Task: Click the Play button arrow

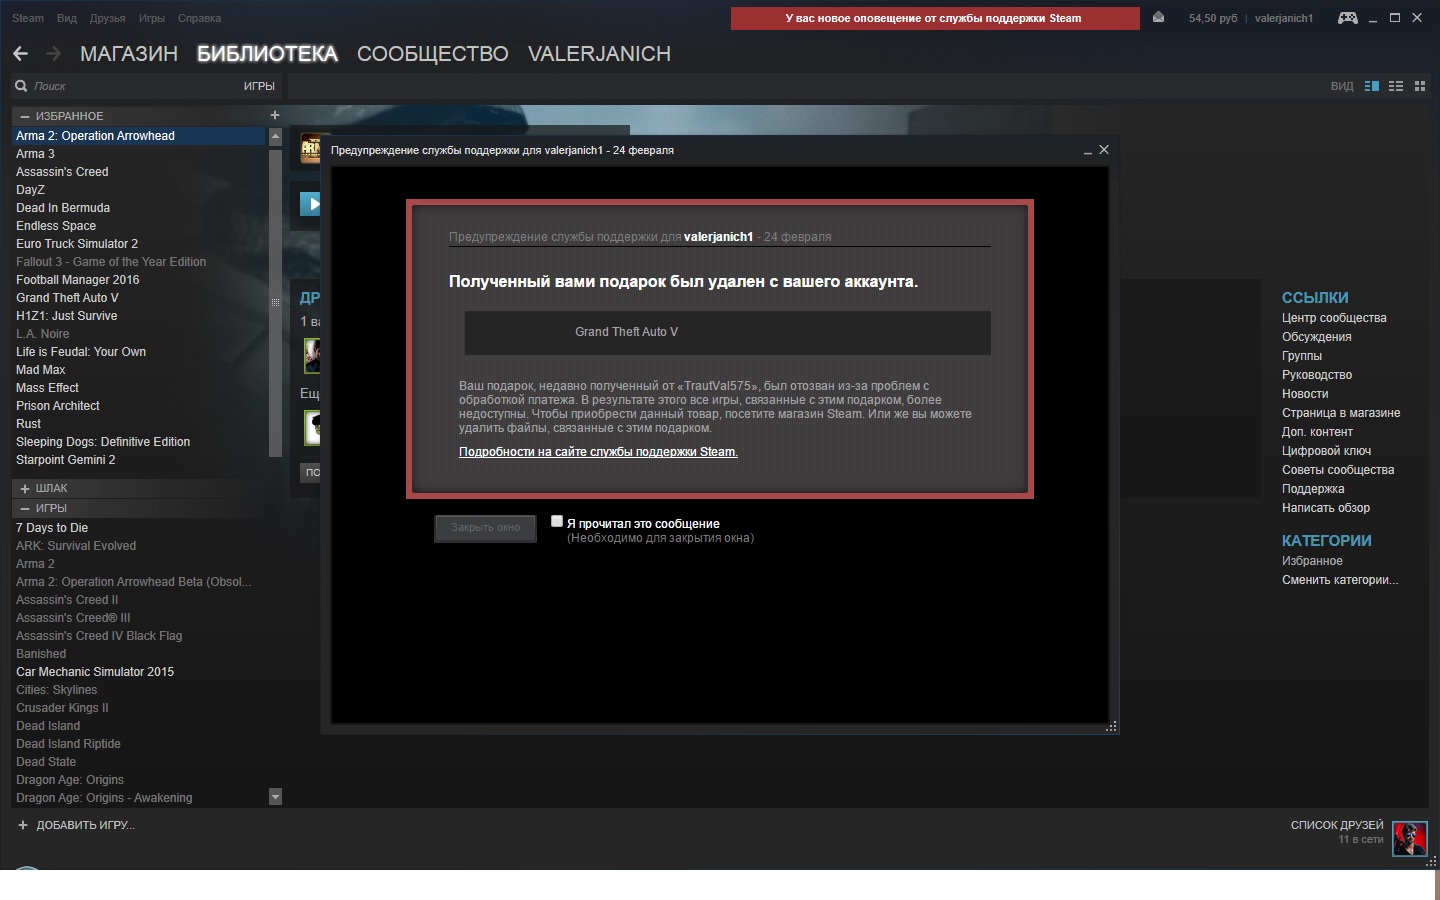Action: (311, 204)
